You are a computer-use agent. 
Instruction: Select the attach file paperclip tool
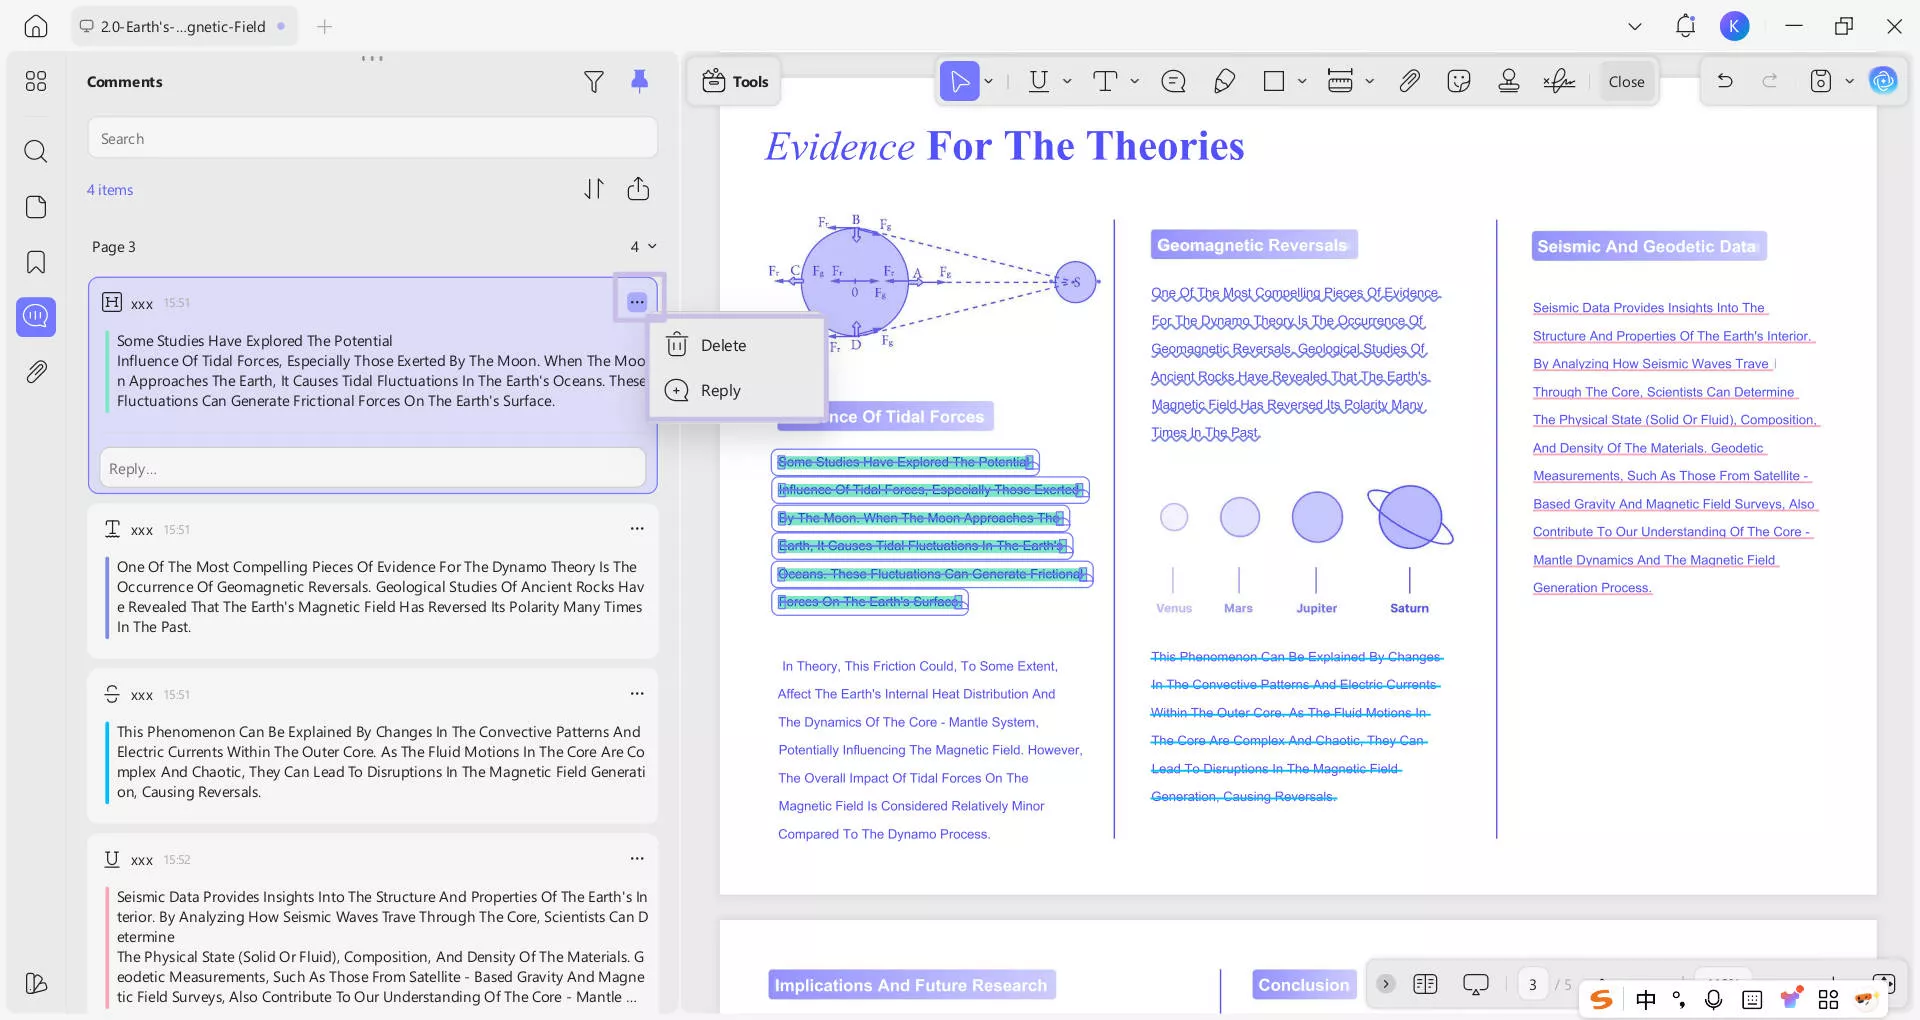point(1409,82)
